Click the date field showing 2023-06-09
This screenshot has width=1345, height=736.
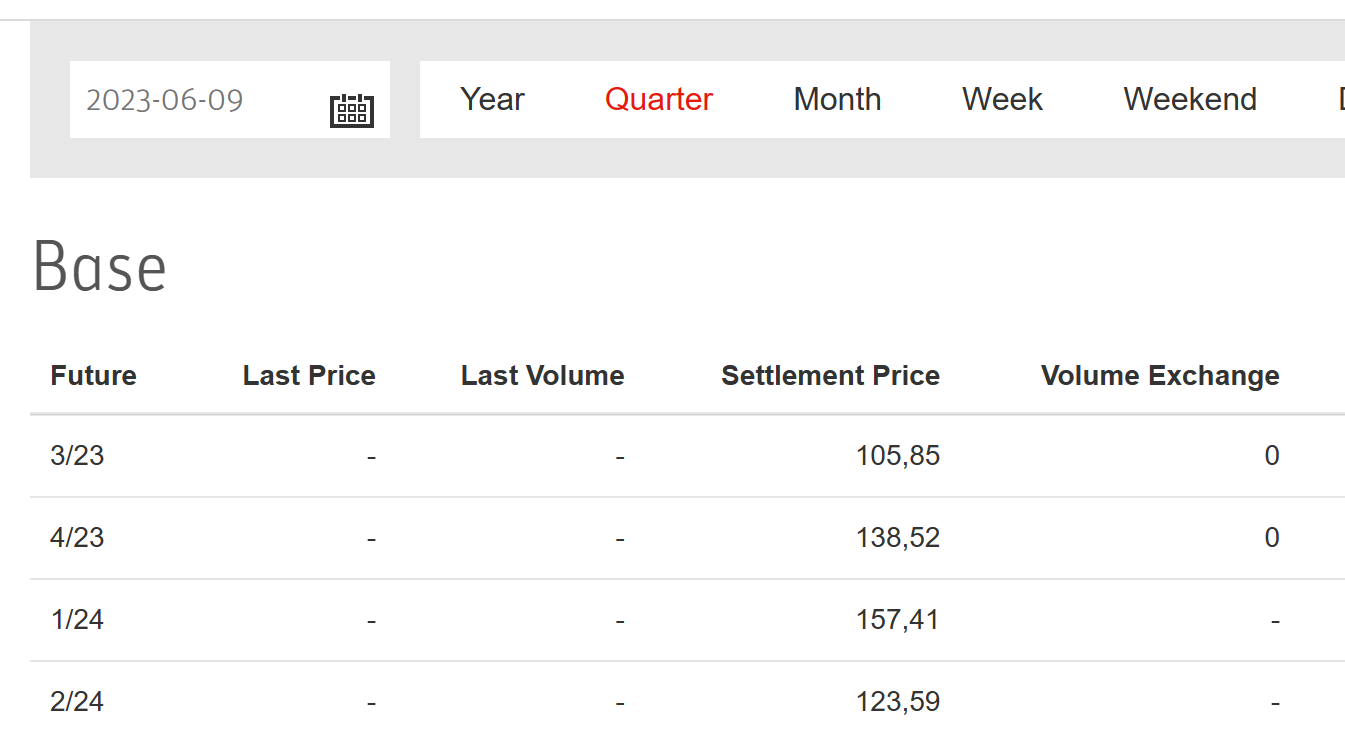230,99
